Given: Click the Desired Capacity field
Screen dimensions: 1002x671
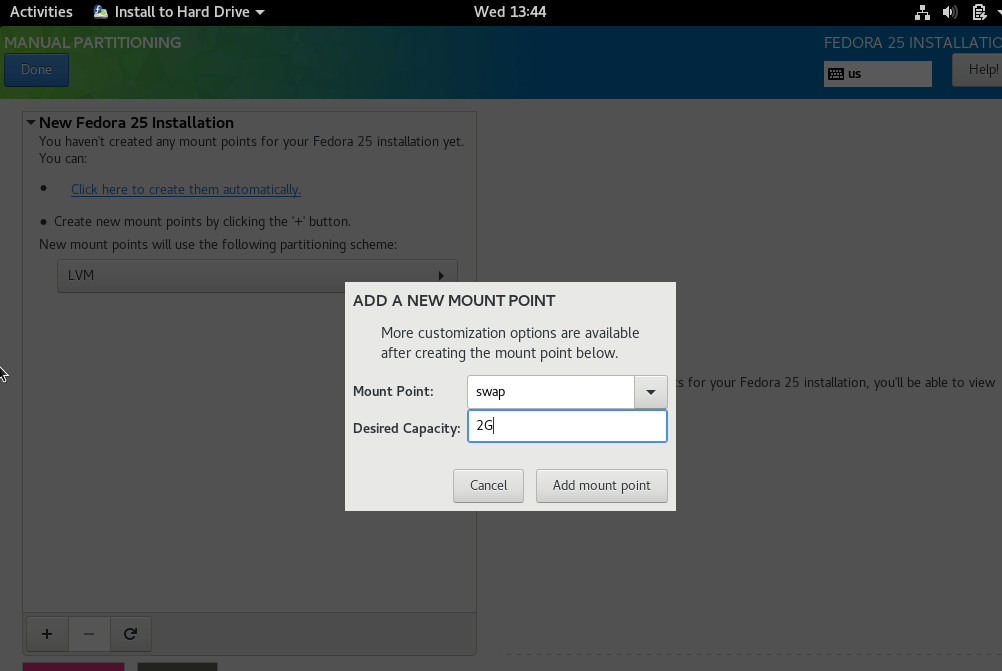Looking at the screenshot, I should pyautogui.click(x=567, y=426).
